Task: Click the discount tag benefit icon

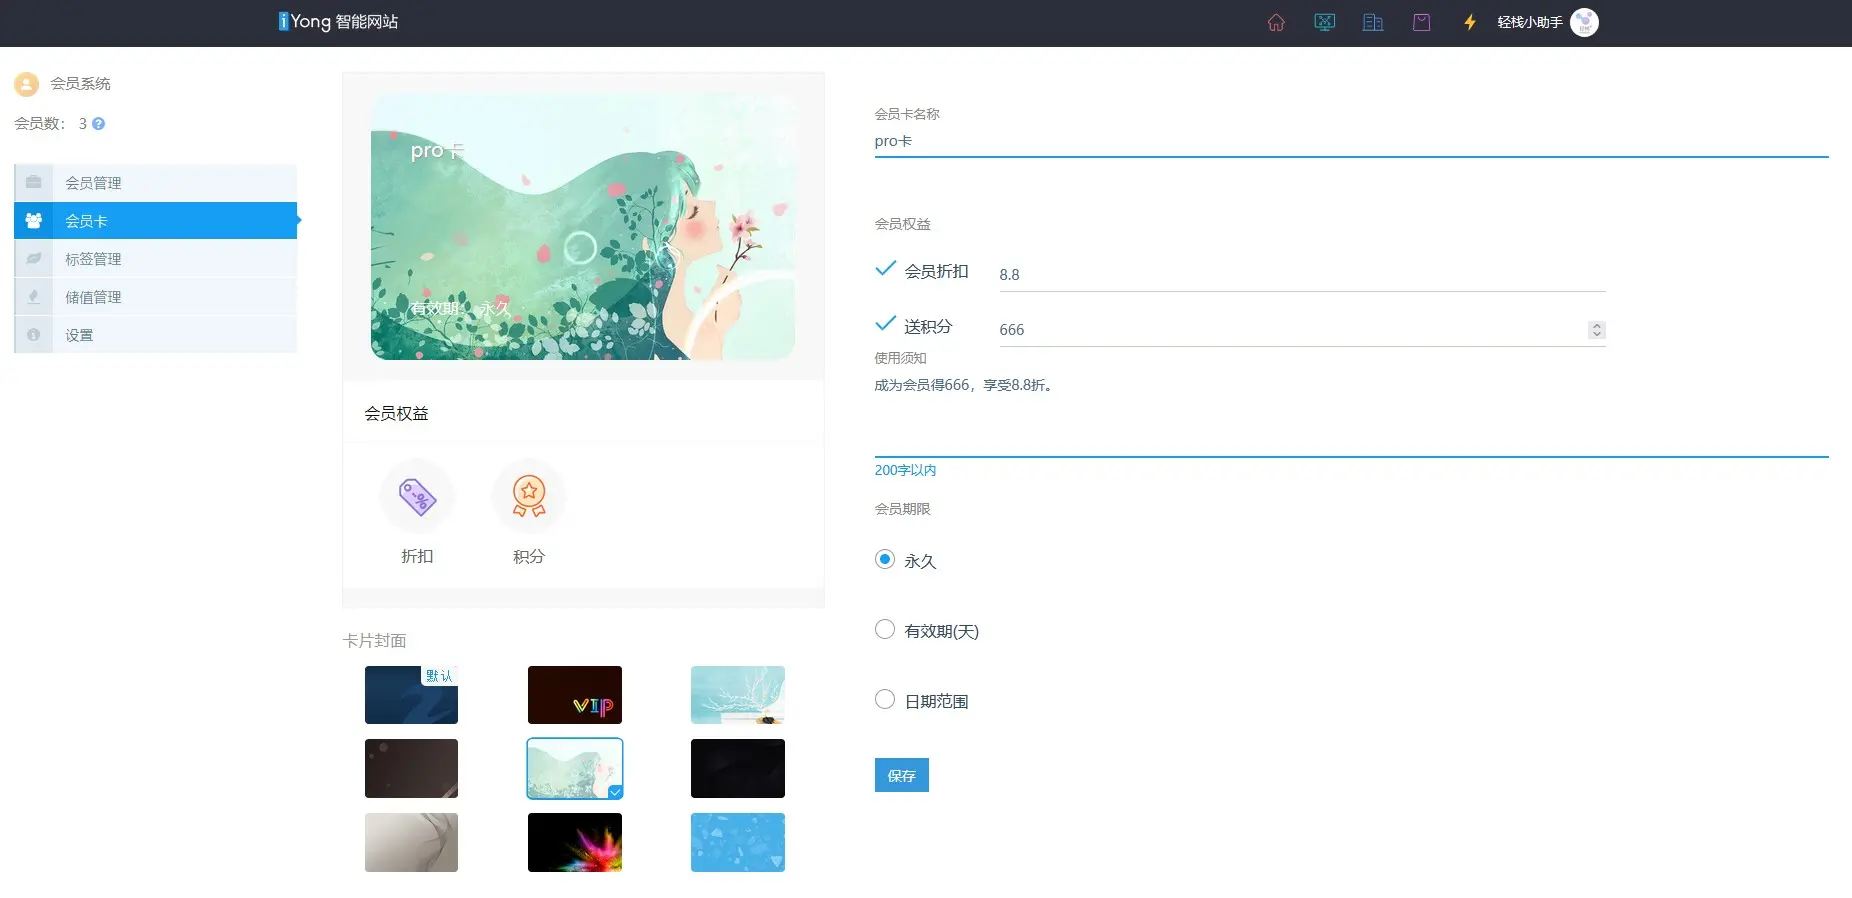Action: click(417, 496)
